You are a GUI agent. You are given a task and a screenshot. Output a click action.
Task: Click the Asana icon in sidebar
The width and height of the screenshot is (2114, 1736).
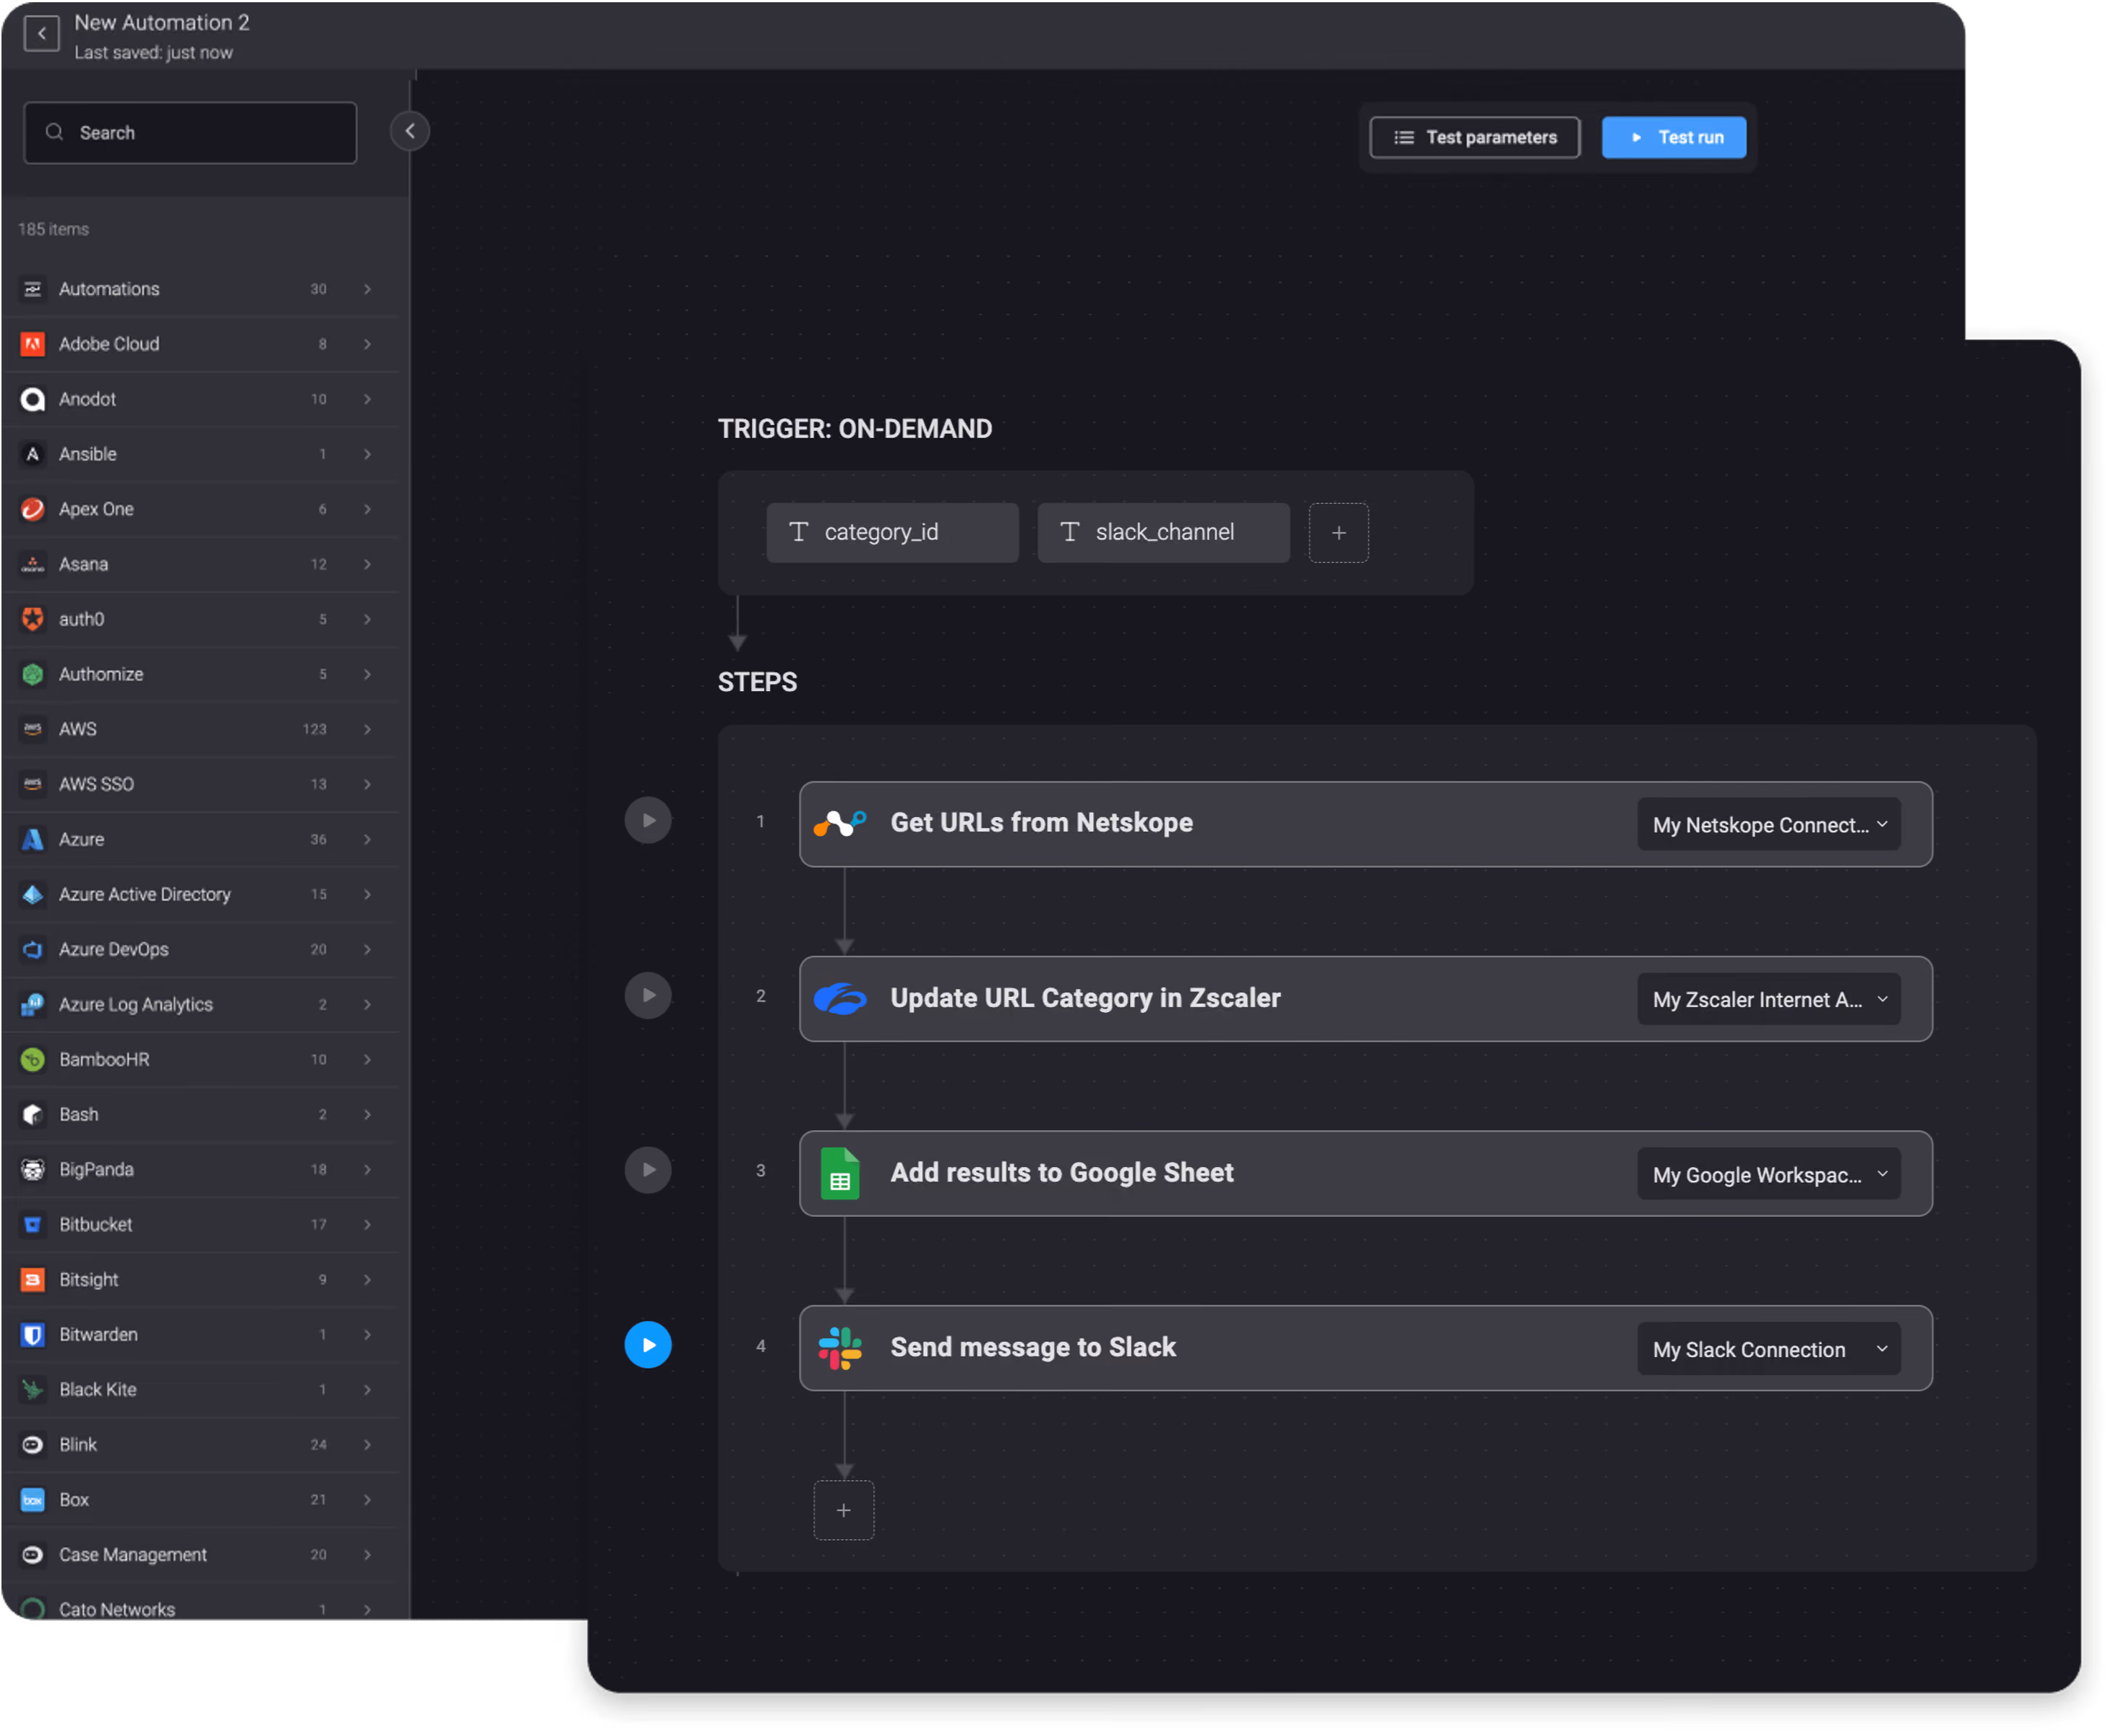coord(33,564)
